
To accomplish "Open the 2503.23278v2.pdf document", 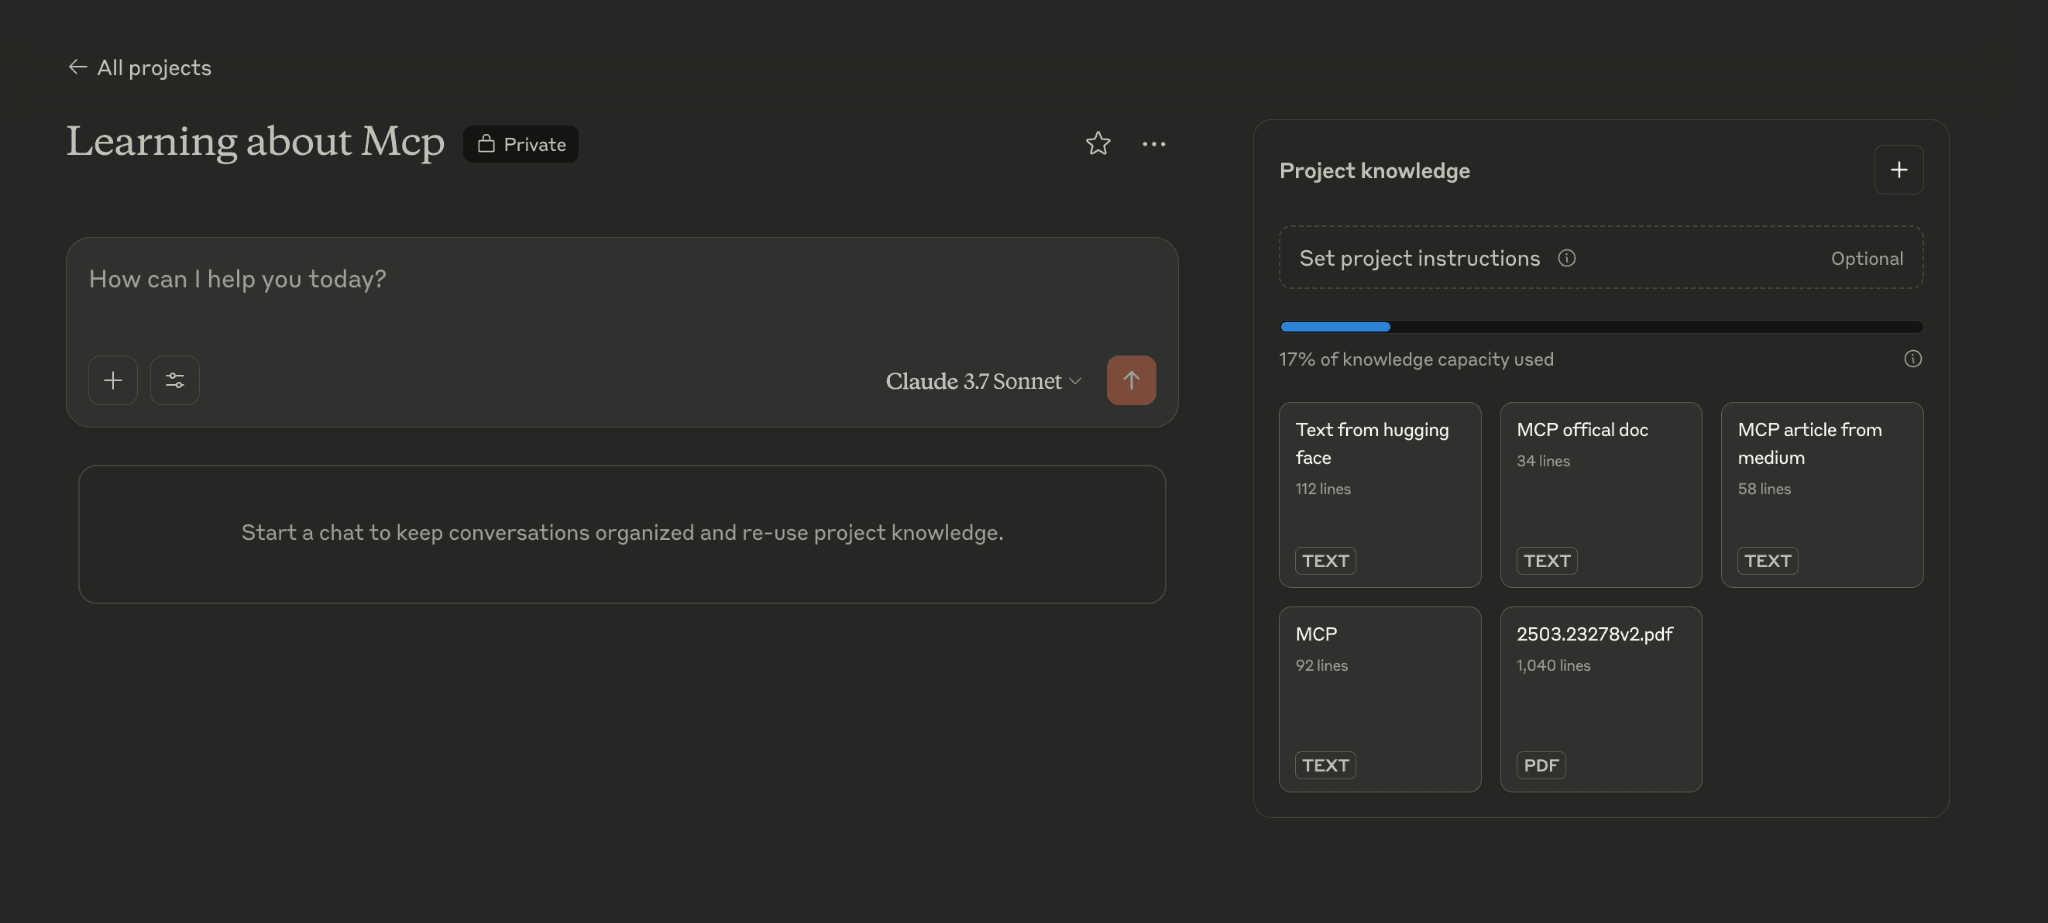I will point(1600,698).
